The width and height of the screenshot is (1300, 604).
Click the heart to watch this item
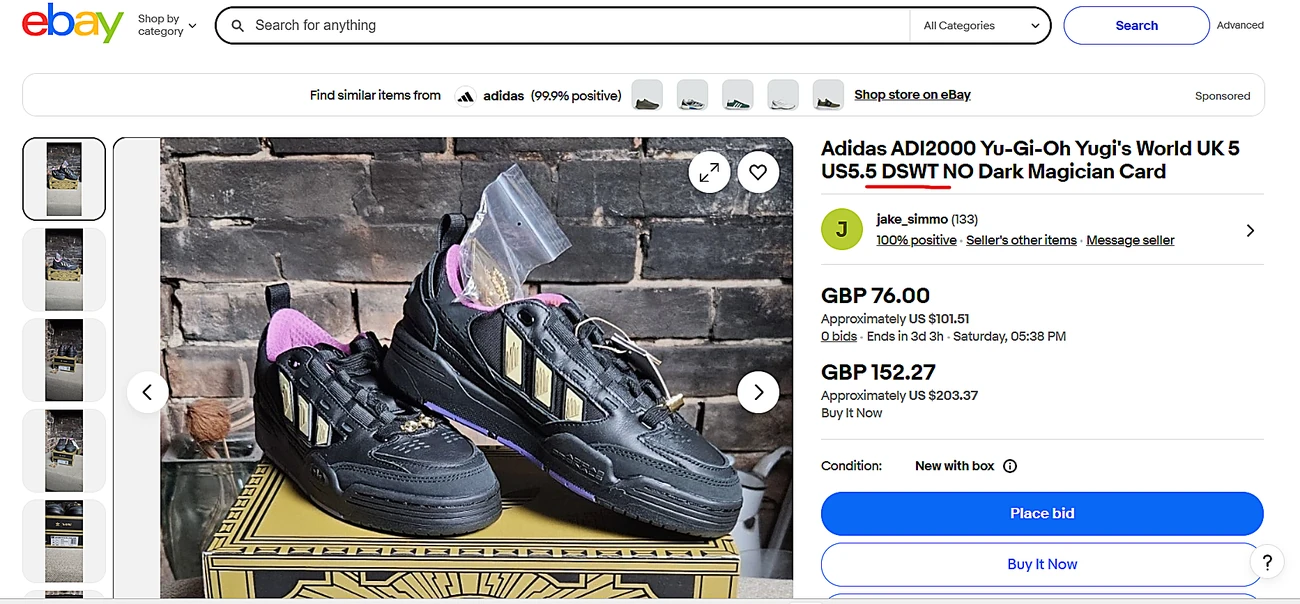(758, 171)
